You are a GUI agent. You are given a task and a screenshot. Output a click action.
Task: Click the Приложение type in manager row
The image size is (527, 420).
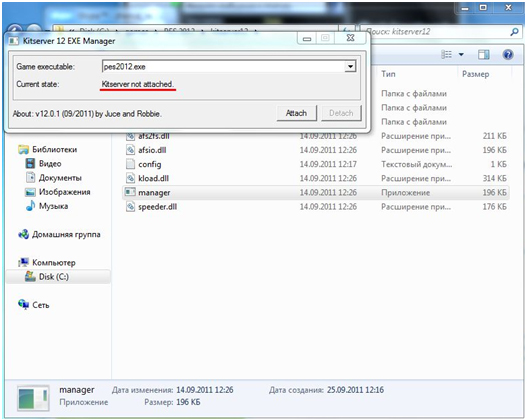coord(405,193)
